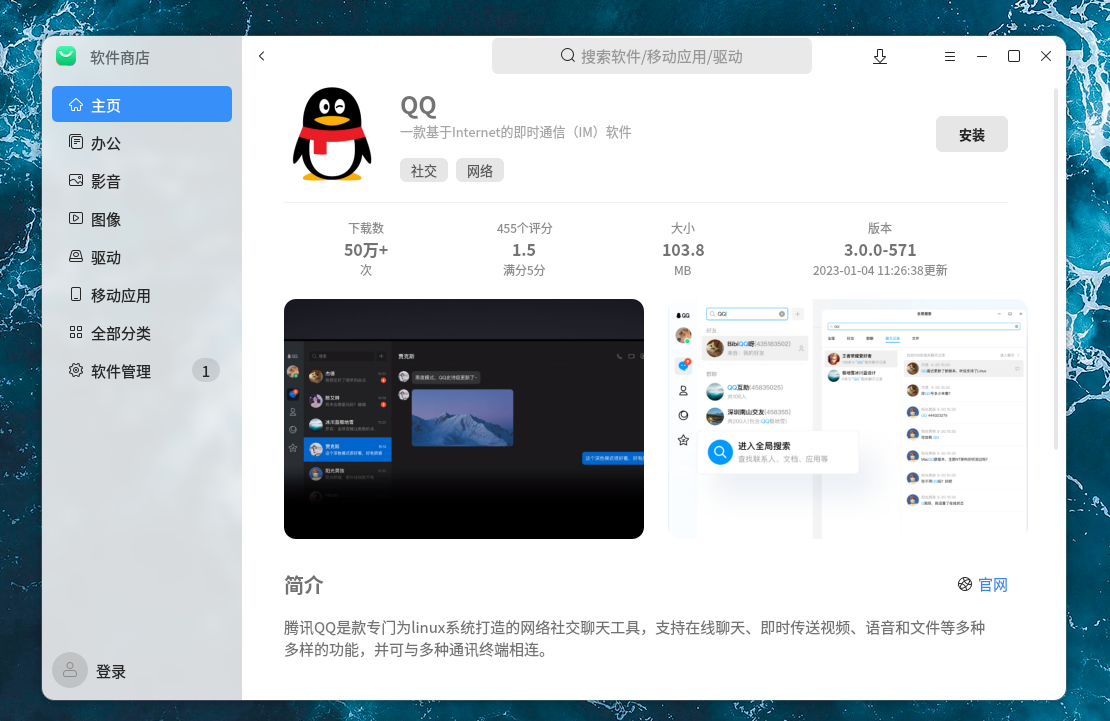This screenshot has height=721, width=1110.
Task: Open the 主页 home section
Action: tap(142, 105)
